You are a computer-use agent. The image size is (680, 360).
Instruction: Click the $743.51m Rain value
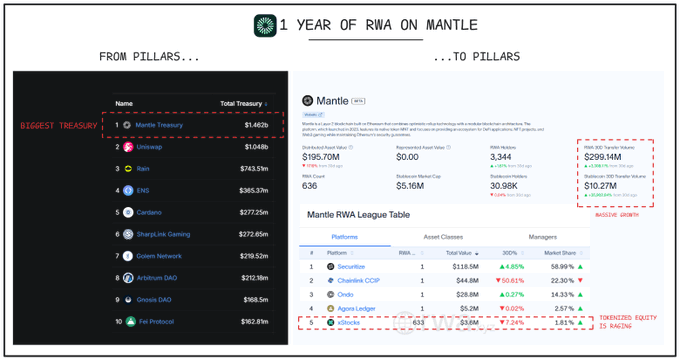click(x=254, y=169)
